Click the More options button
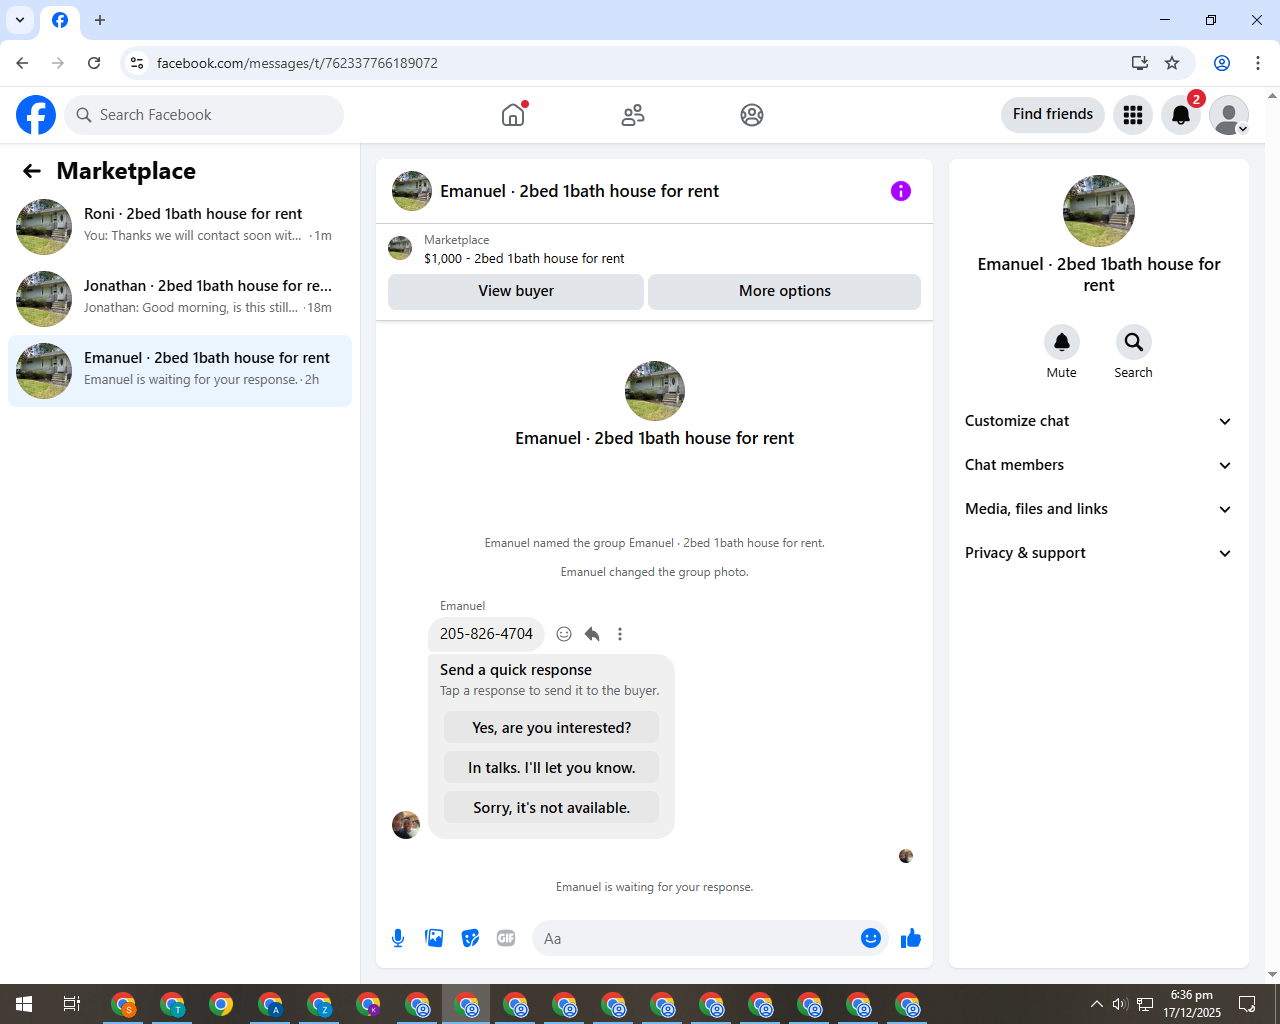1280x1024 pixels. click(785, 291)
